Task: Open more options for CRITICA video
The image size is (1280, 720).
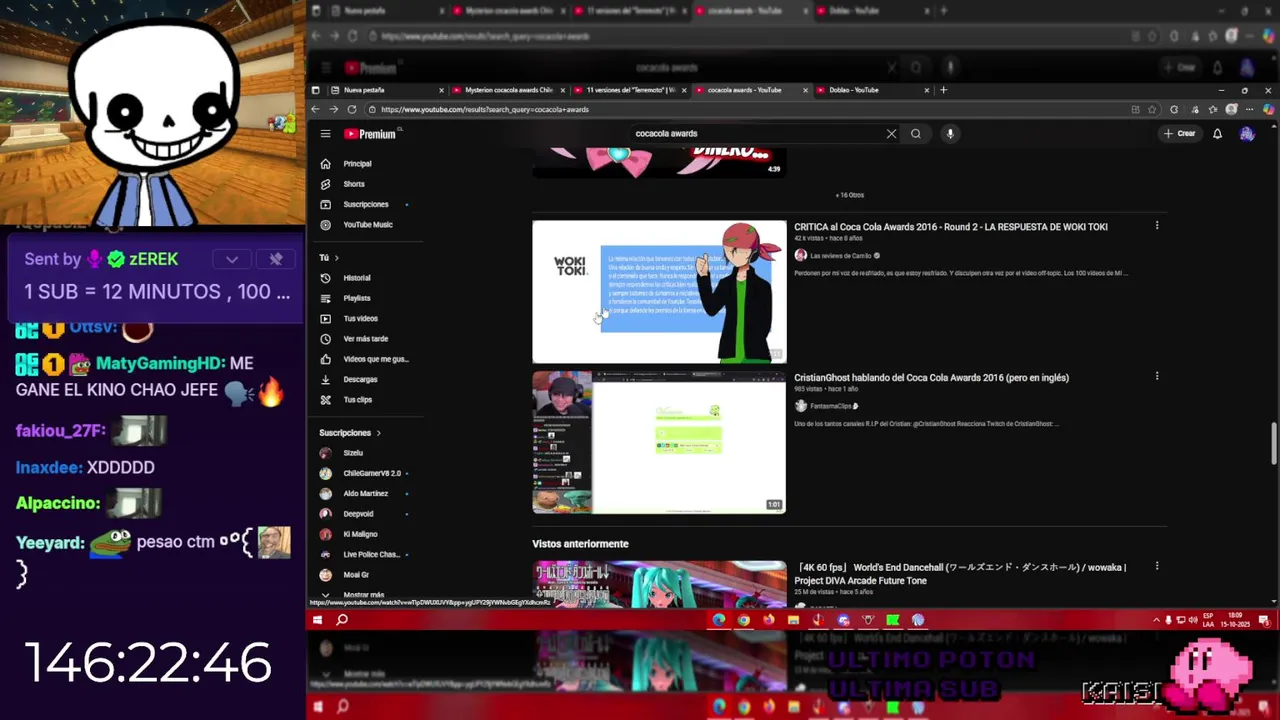Action: click(x=1157, y=226)
